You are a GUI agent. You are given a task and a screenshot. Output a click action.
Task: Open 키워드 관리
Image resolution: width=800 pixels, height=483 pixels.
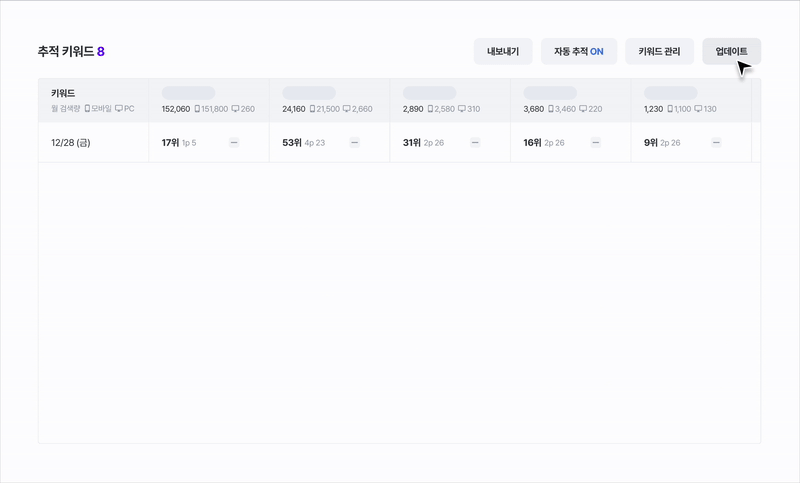659,52
